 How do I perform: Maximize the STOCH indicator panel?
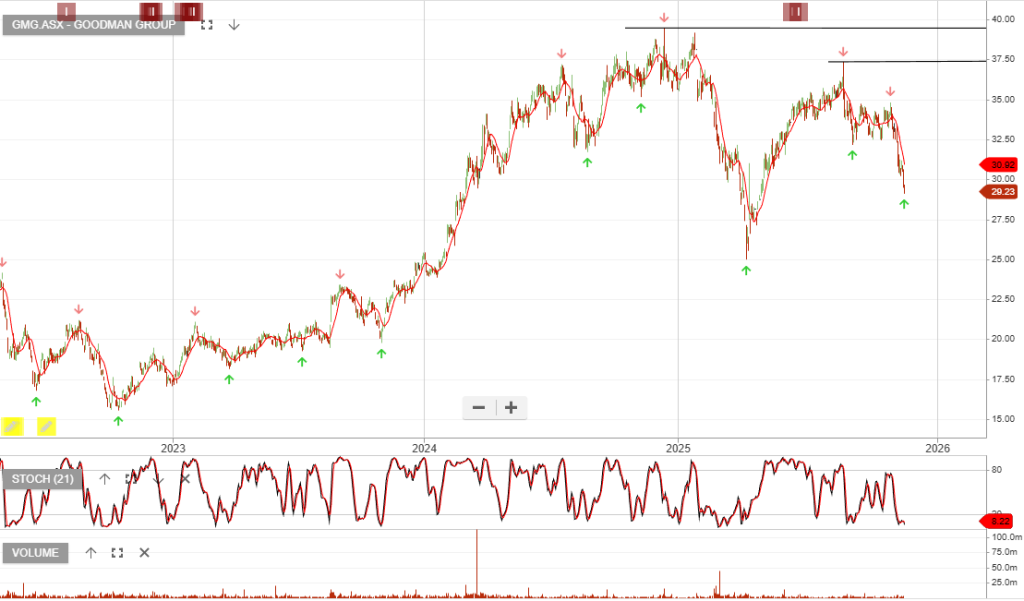pos(131,479)
